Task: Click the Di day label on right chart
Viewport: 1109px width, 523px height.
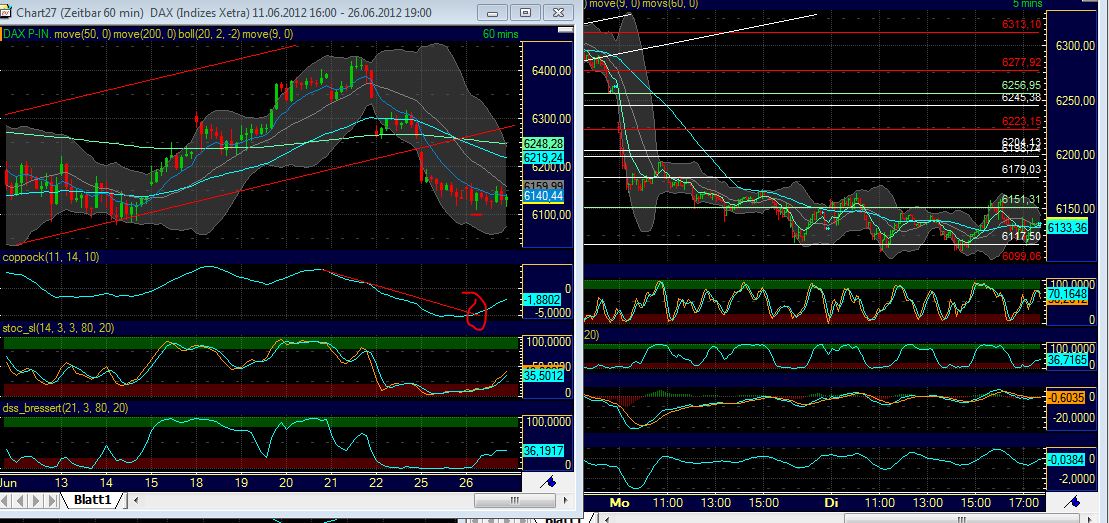Action: 832,502
